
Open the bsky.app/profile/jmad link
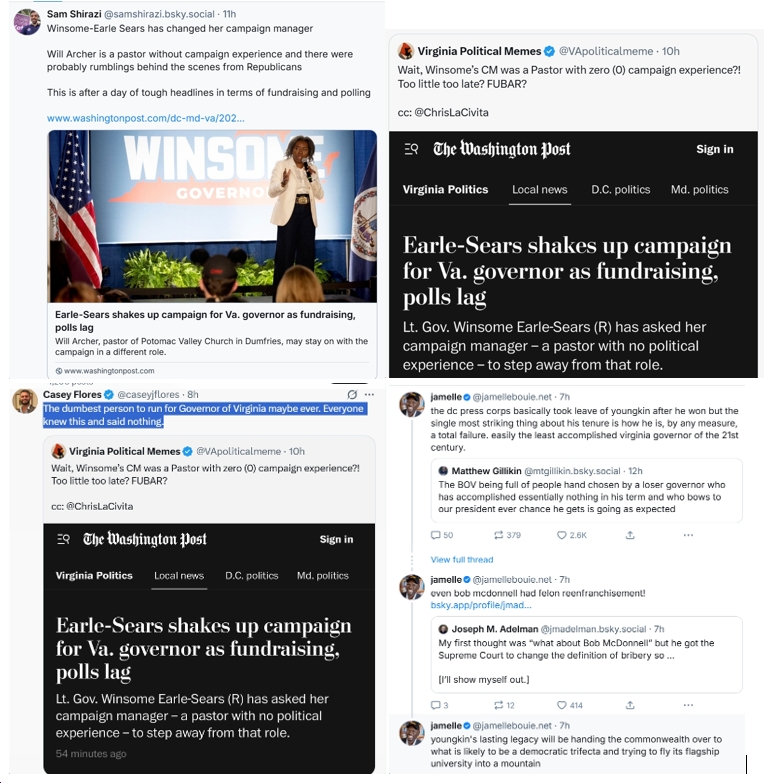pyautogui.click(x=481, y=605)
